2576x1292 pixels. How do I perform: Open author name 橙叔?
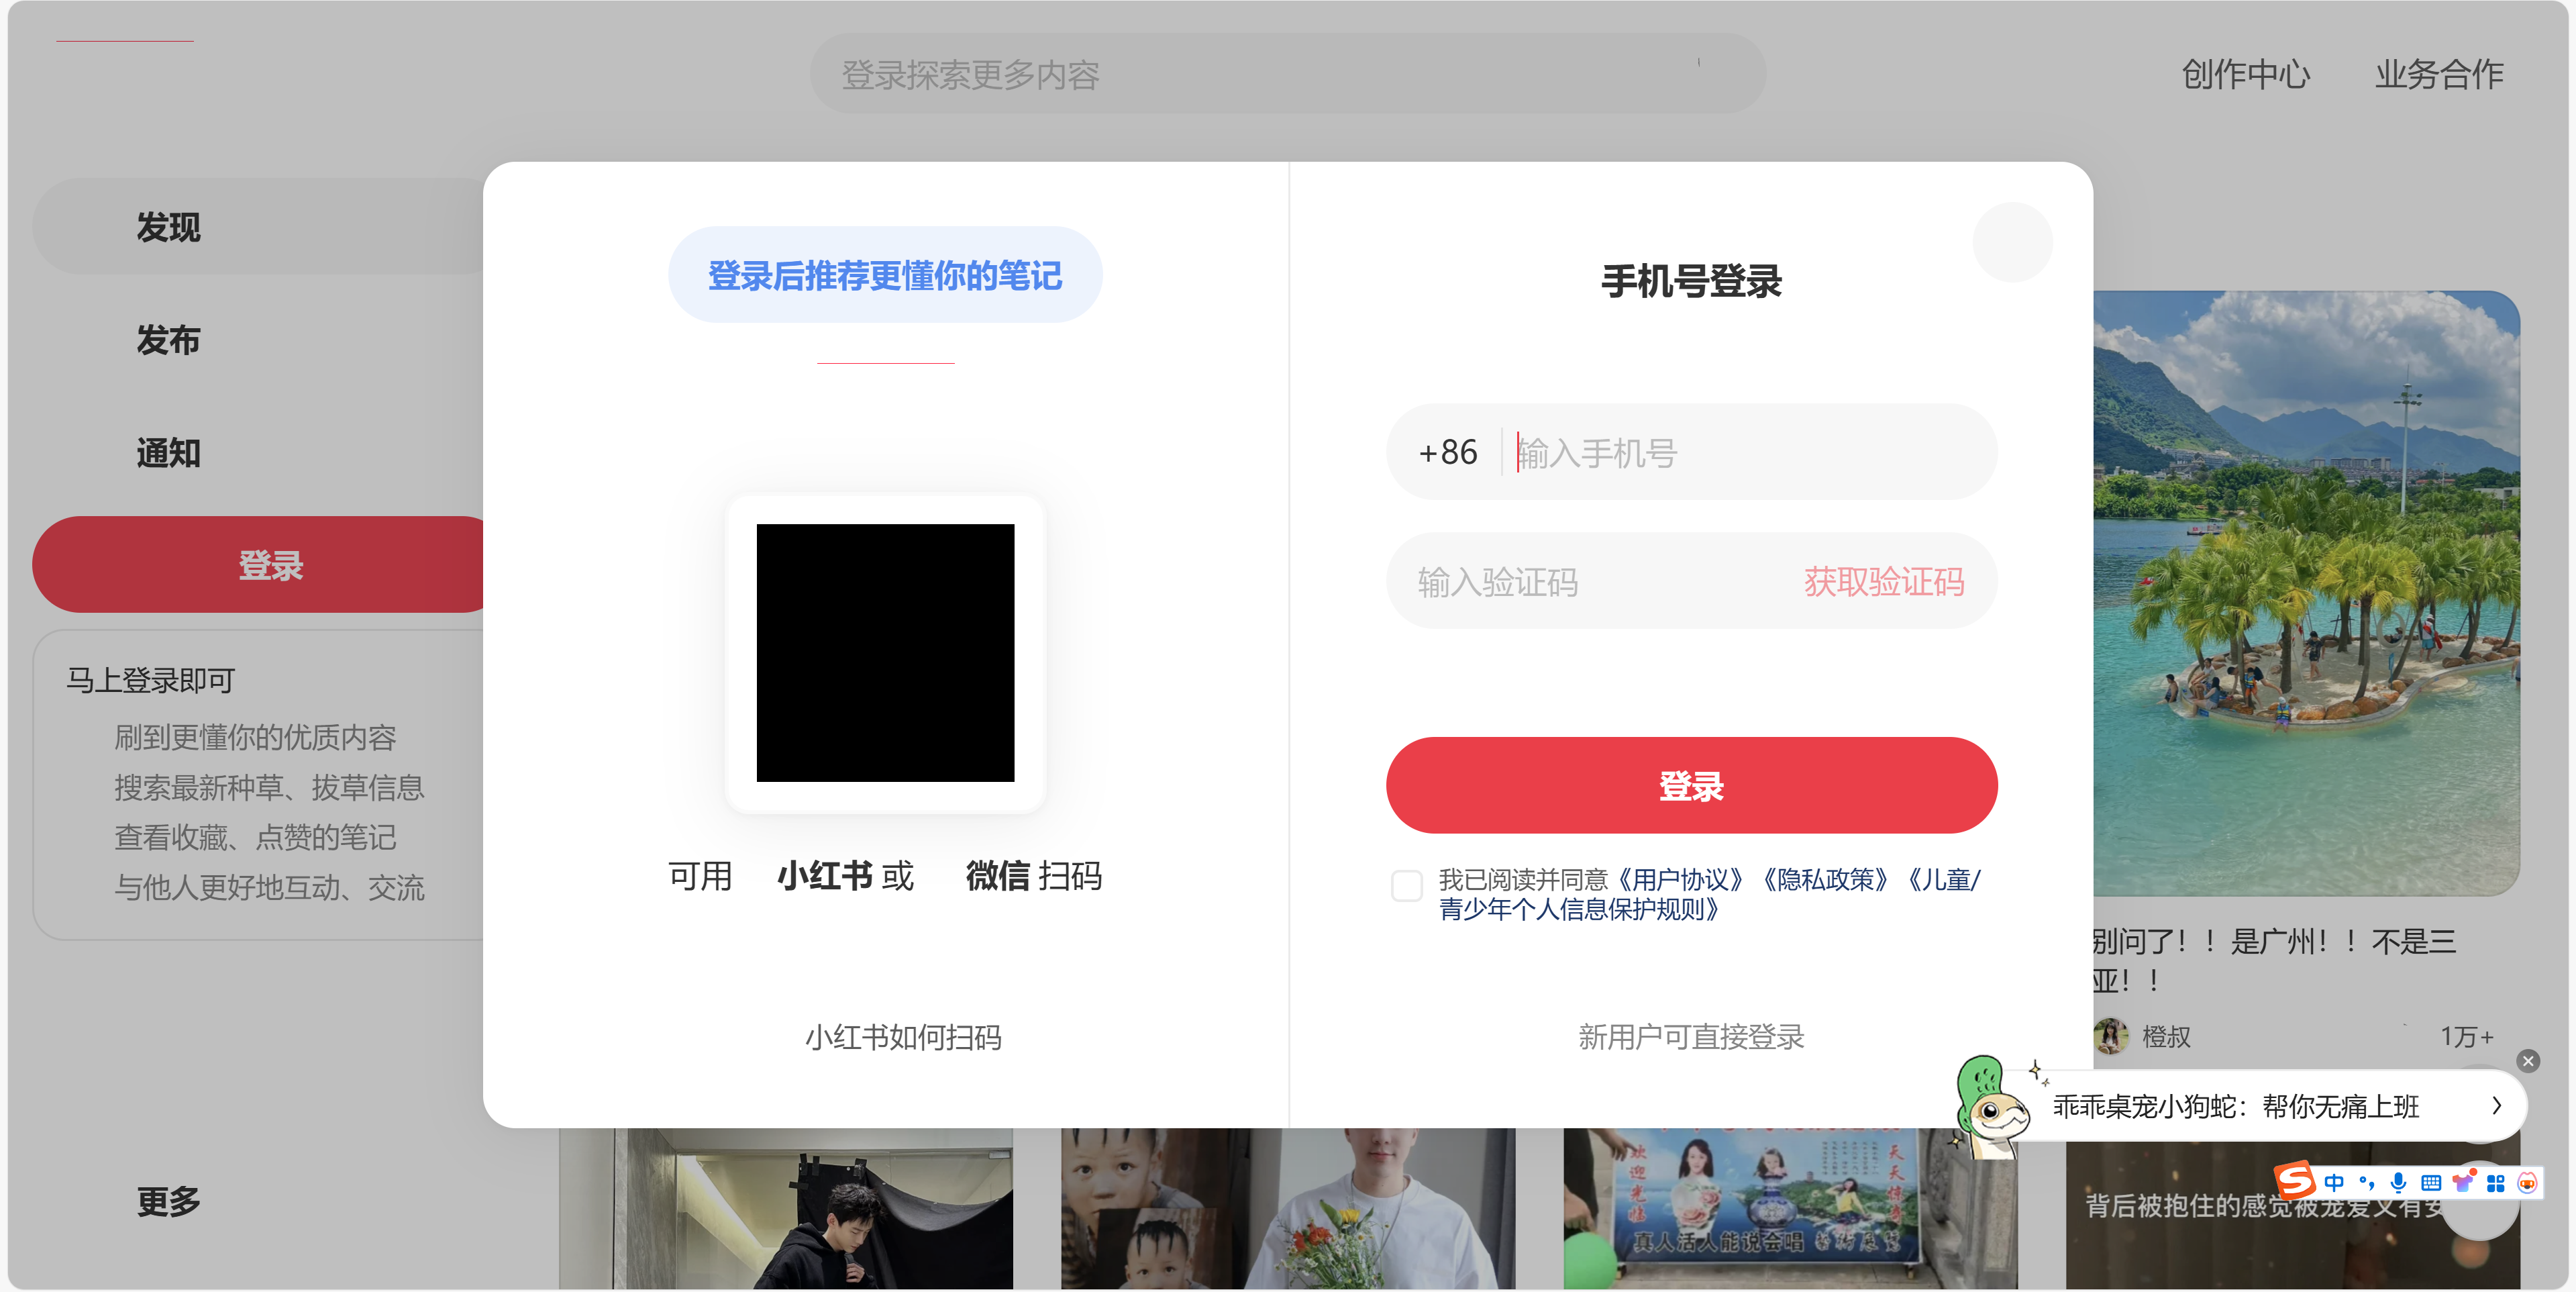click(x=2166, y=1036)
